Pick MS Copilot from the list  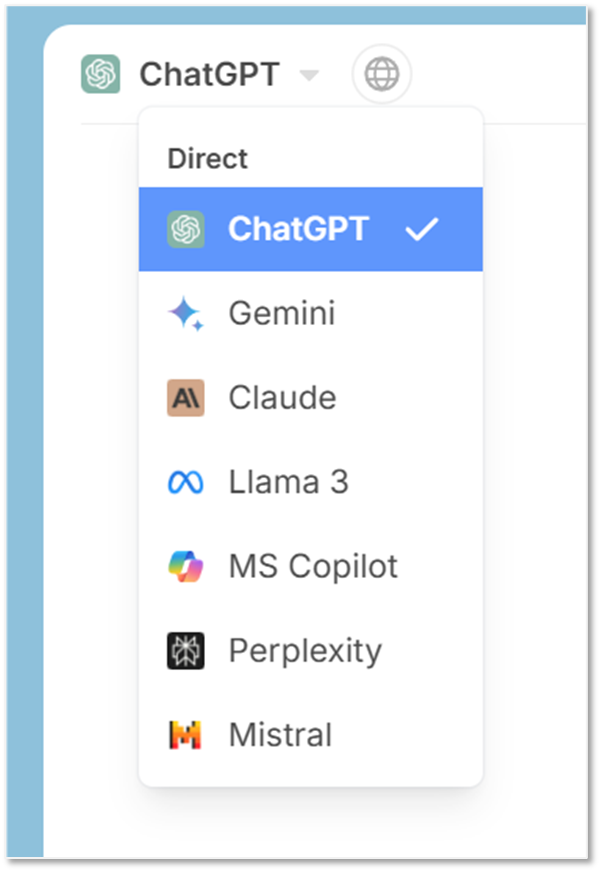tap(311, 566)
